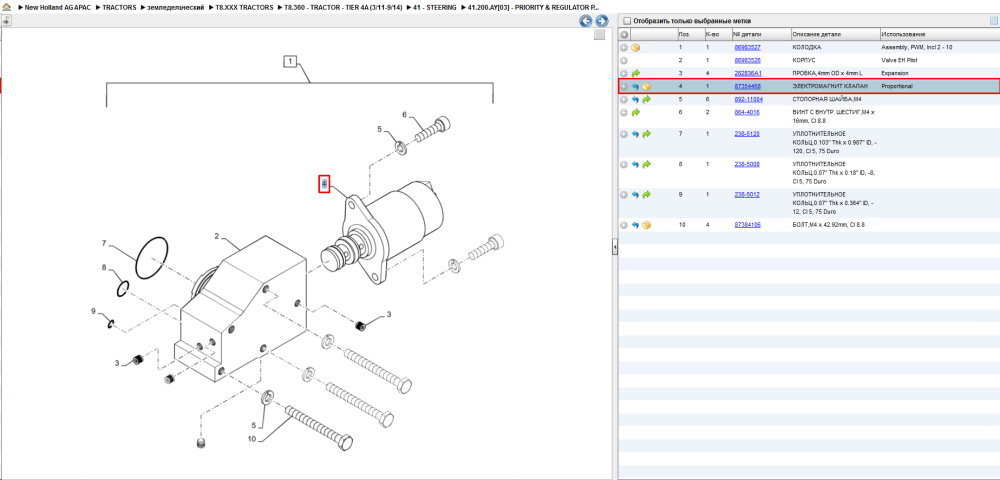This screenshot has height=480, width=1000.
Task: Expand the СТОПОРНАЯ ШАЙБА row plus icon
Action: (624, 99)
